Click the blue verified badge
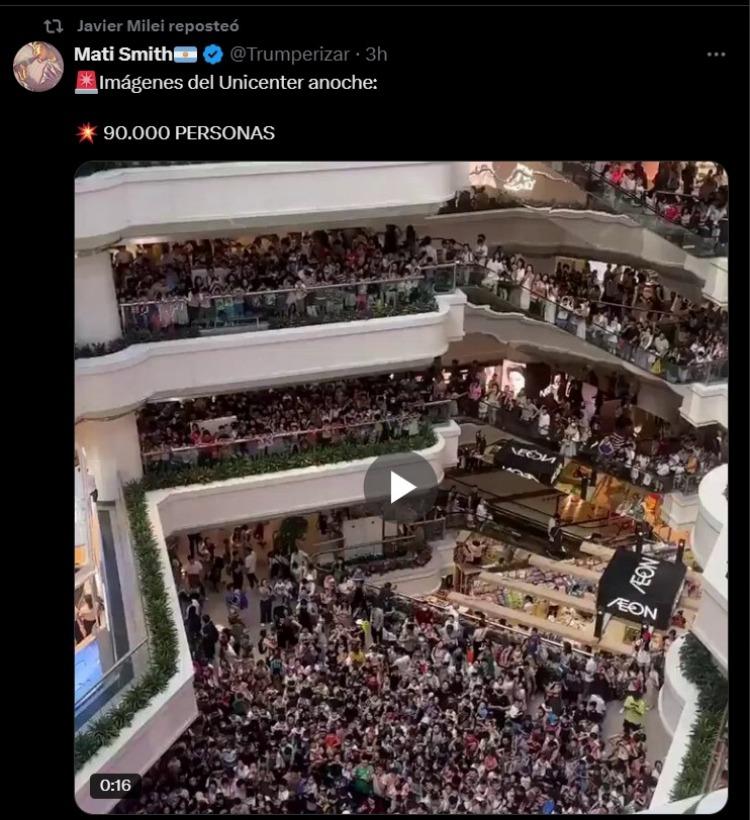Viewport: 750px width, 820px height. pos(213,54)
